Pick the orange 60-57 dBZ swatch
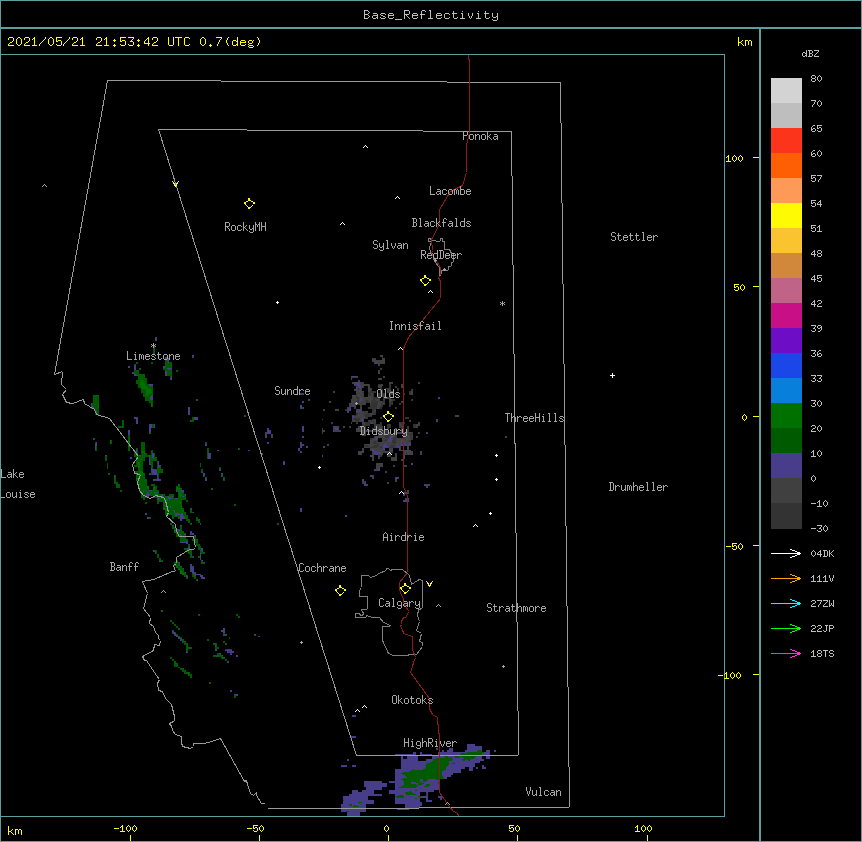The height and width of the screenshot is (842, 862). [x=786, y=165]
